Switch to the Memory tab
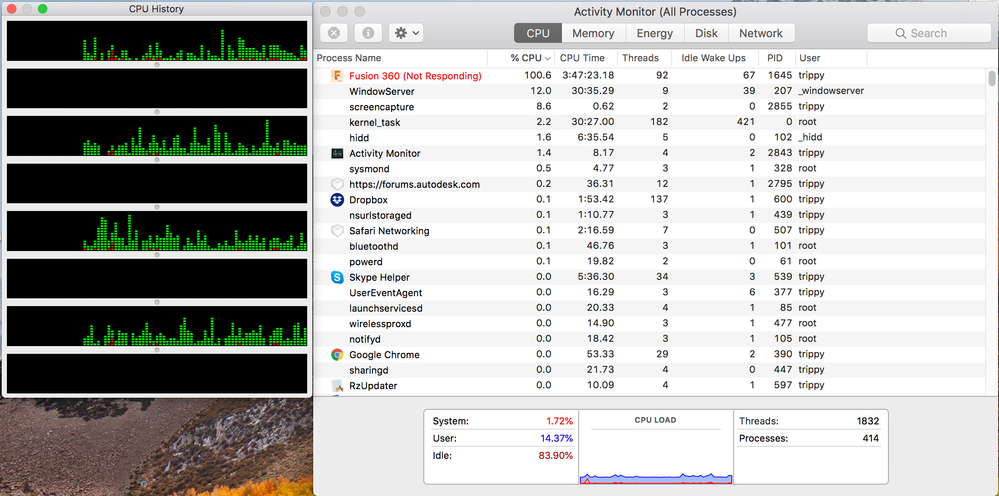Image resolution: width=999 pixels, height=496 pixels. click(593, 33)
